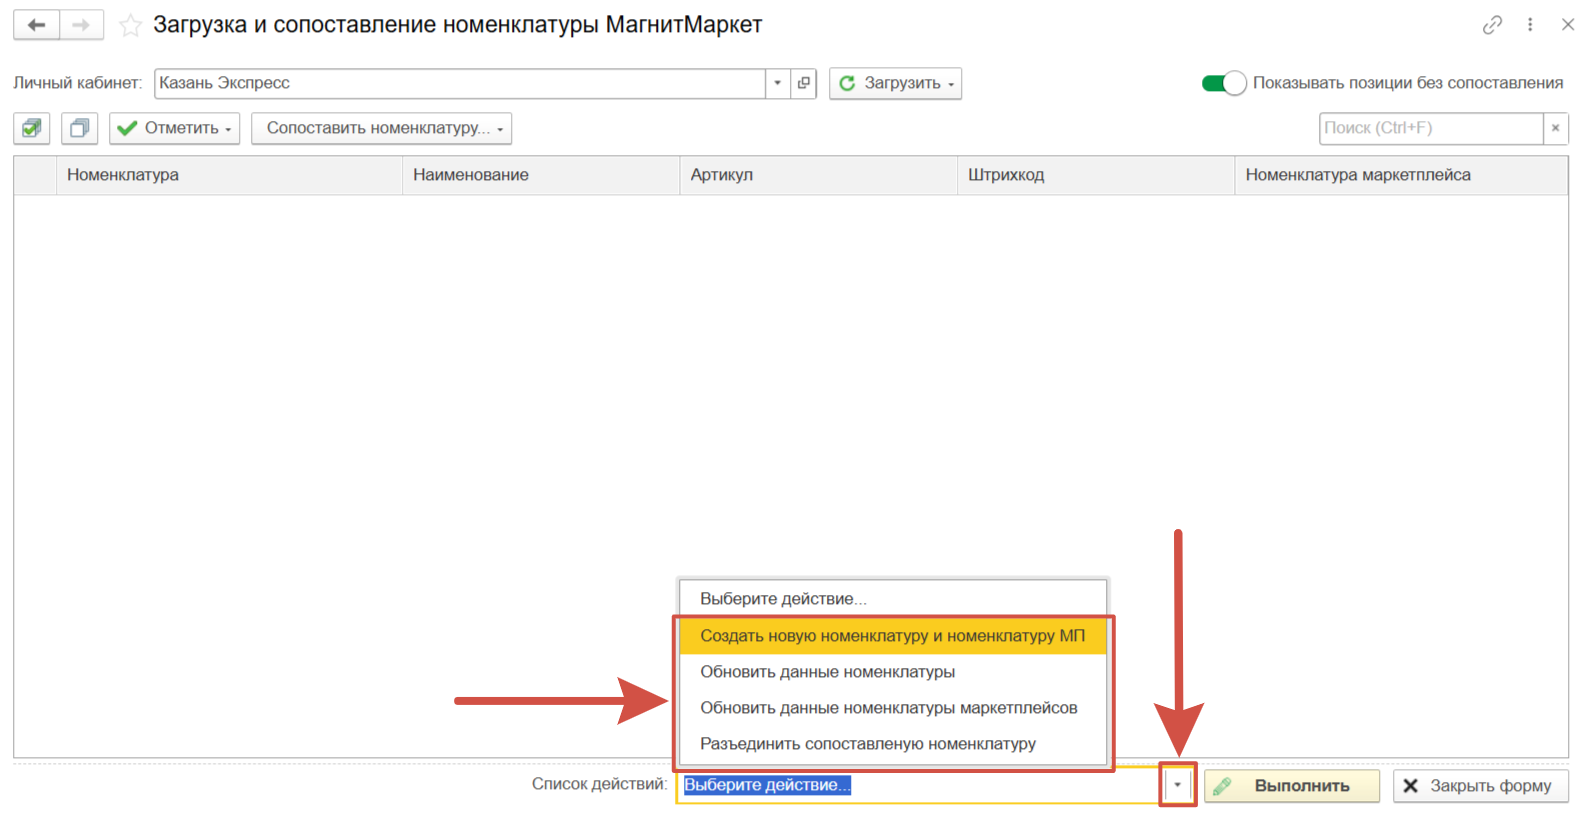Click the forward navigation arrow
1594x829 pixels.
pos(81,25)
